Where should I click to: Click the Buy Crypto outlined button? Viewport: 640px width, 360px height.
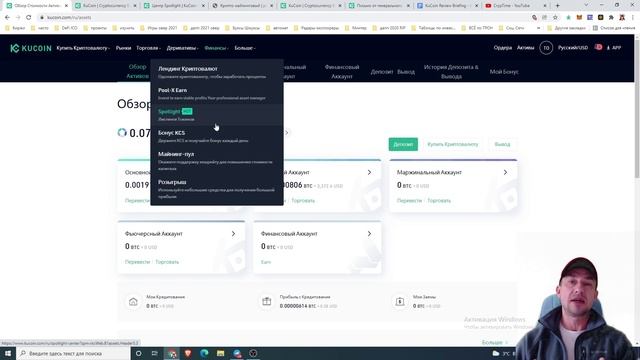[x=453, y=144]
